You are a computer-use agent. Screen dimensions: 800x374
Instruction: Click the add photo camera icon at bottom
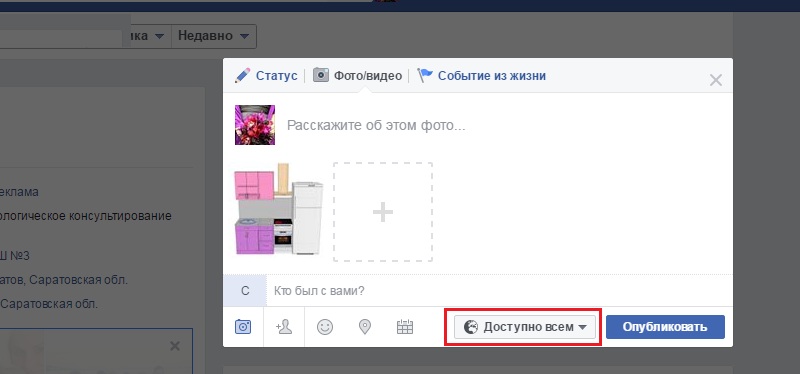[243, 327]
